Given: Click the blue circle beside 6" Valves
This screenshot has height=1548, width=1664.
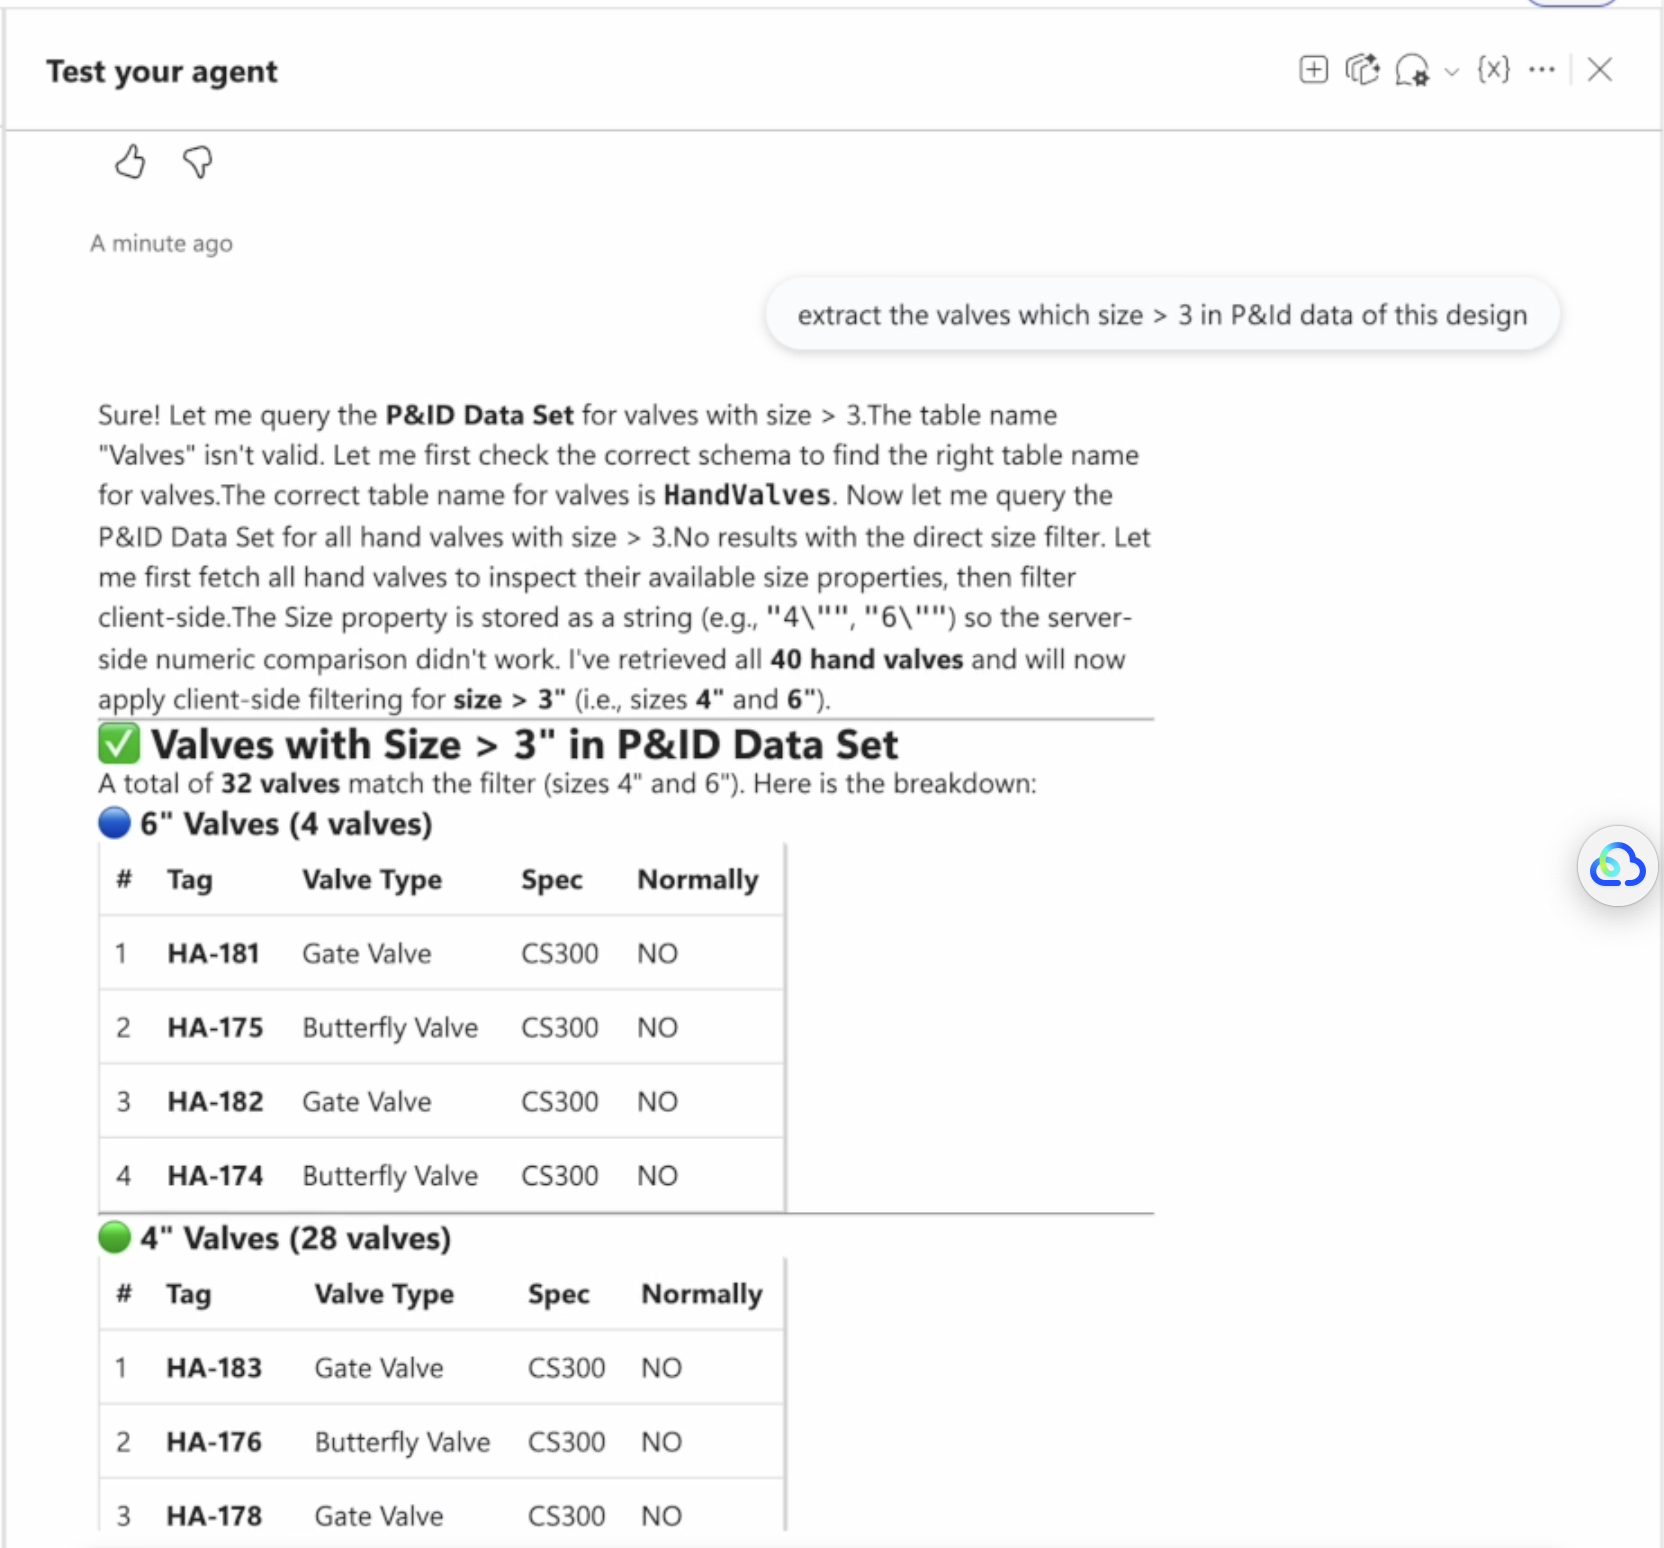Looking at the screenshot, I should click(x=115, y=823).
